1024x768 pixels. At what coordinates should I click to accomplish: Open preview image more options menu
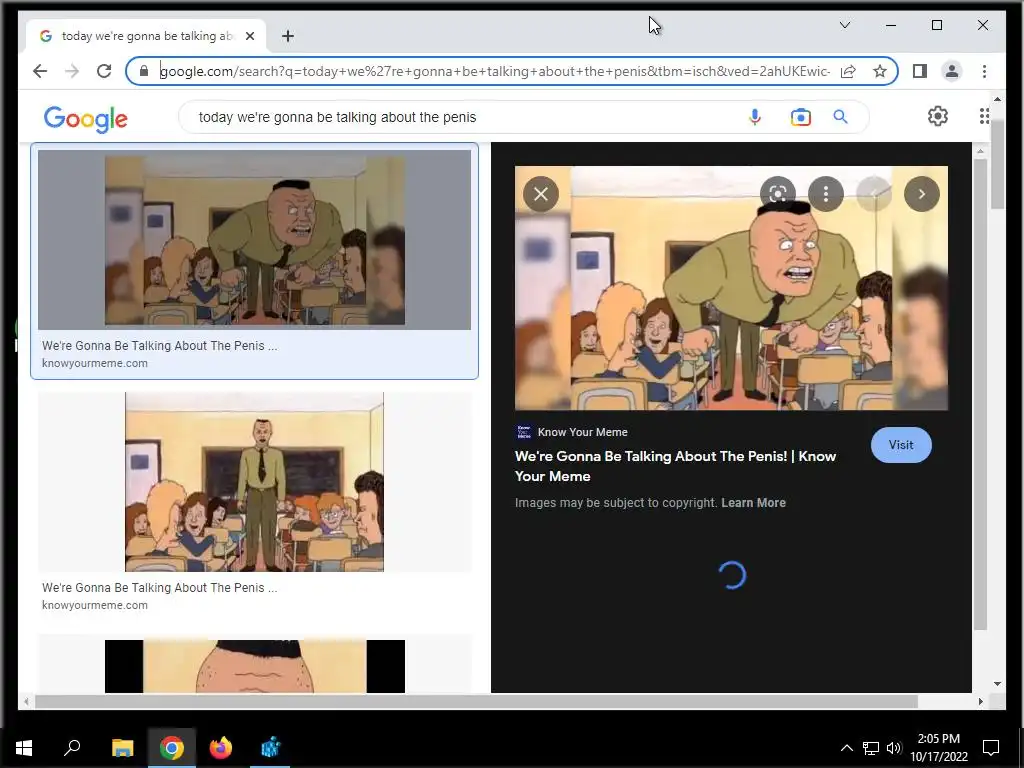(x=825, y=194)
